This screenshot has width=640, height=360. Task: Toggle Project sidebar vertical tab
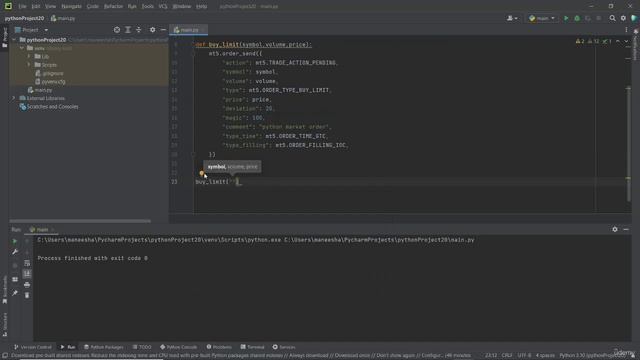tap(4, 38)
